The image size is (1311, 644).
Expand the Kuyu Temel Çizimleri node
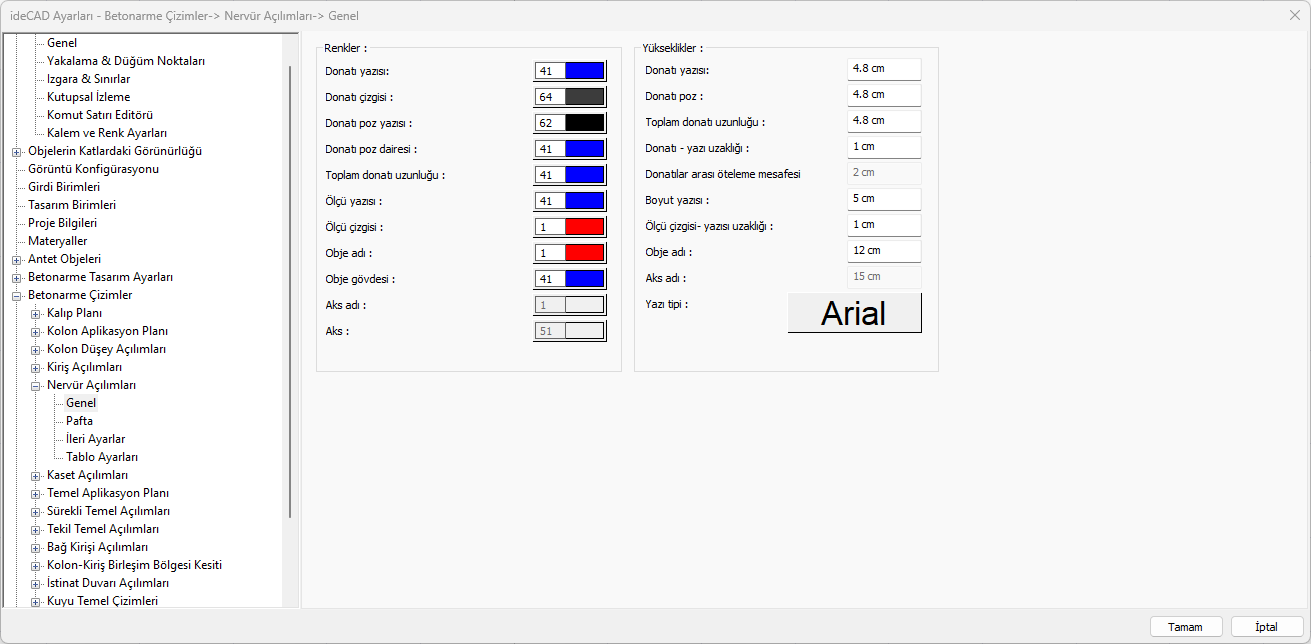36,601
